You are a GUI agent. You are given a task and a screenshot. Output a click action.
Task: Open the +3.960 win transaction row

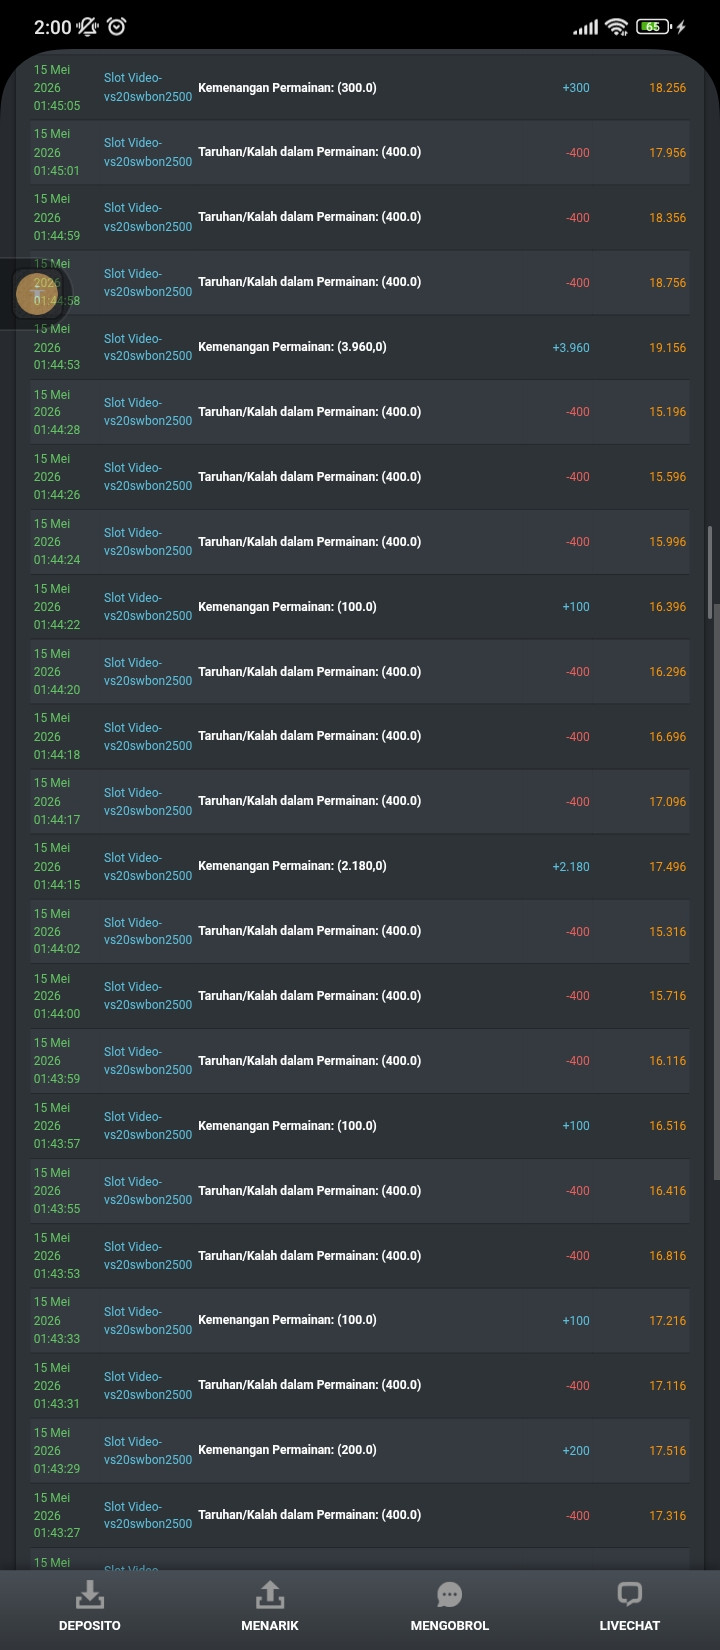(x=360, y=347)
